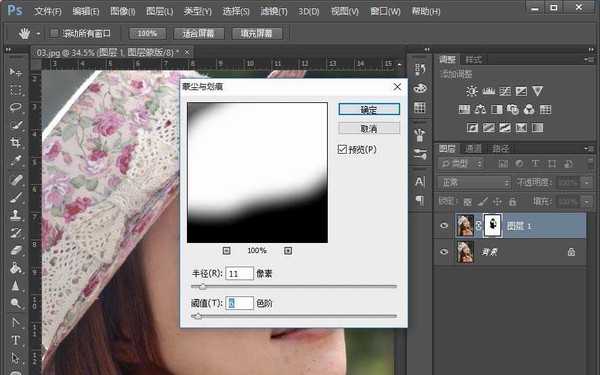This screenshot has width=600, height=375.
Task: Select the Sharpen/Blur triangle tool
Action: pos(16,285)
